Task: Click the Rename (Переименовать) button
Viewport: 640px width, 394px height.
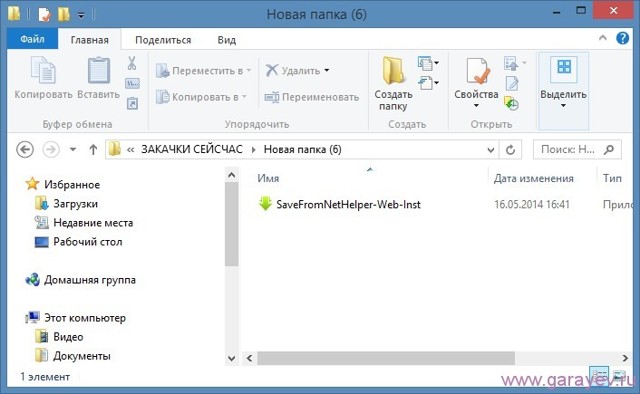Action: (312, 97)
